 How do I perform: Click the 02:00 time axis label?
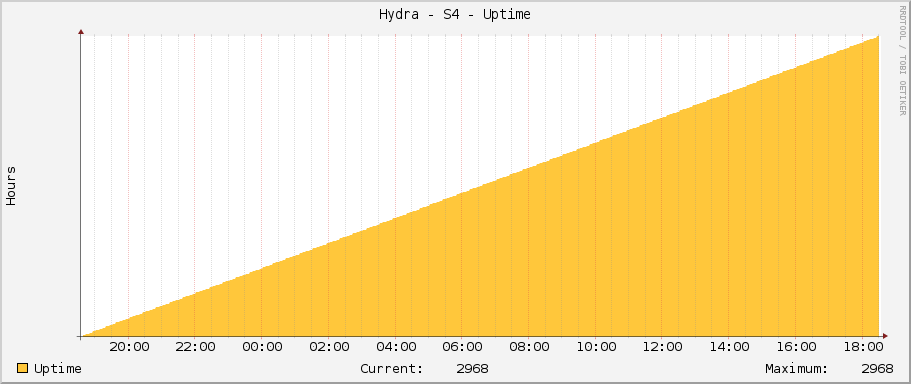coord(329,347)
